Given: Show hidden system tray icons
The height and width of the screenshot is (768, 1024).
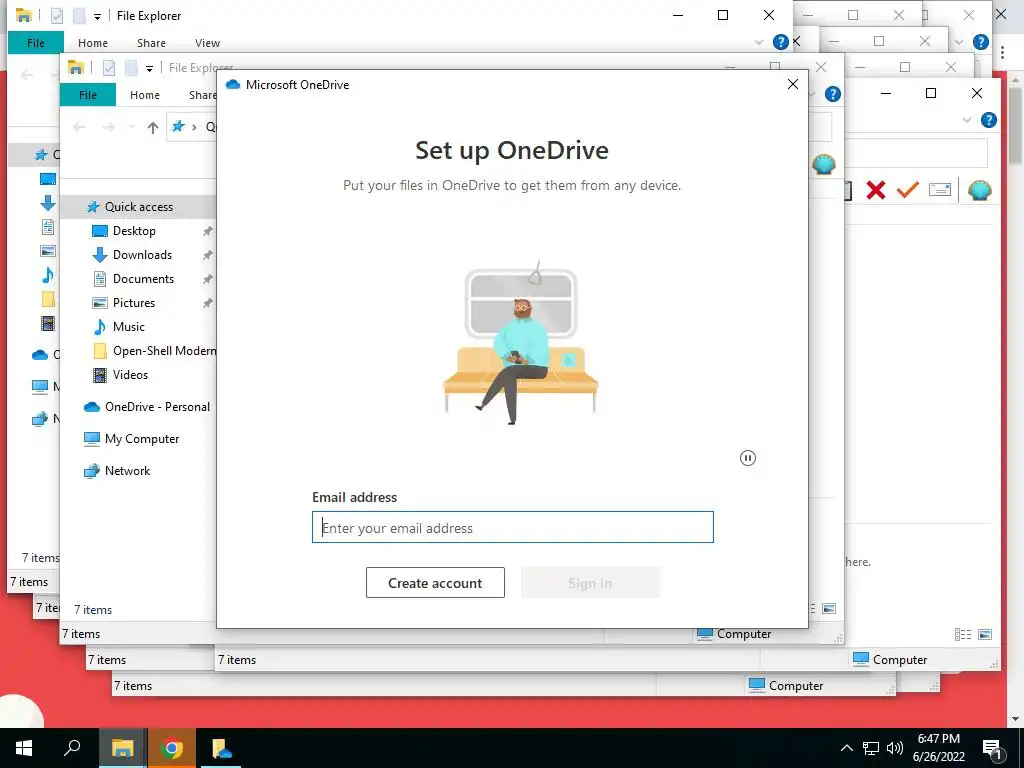Looking at the screenshot, I should [846, 748].
